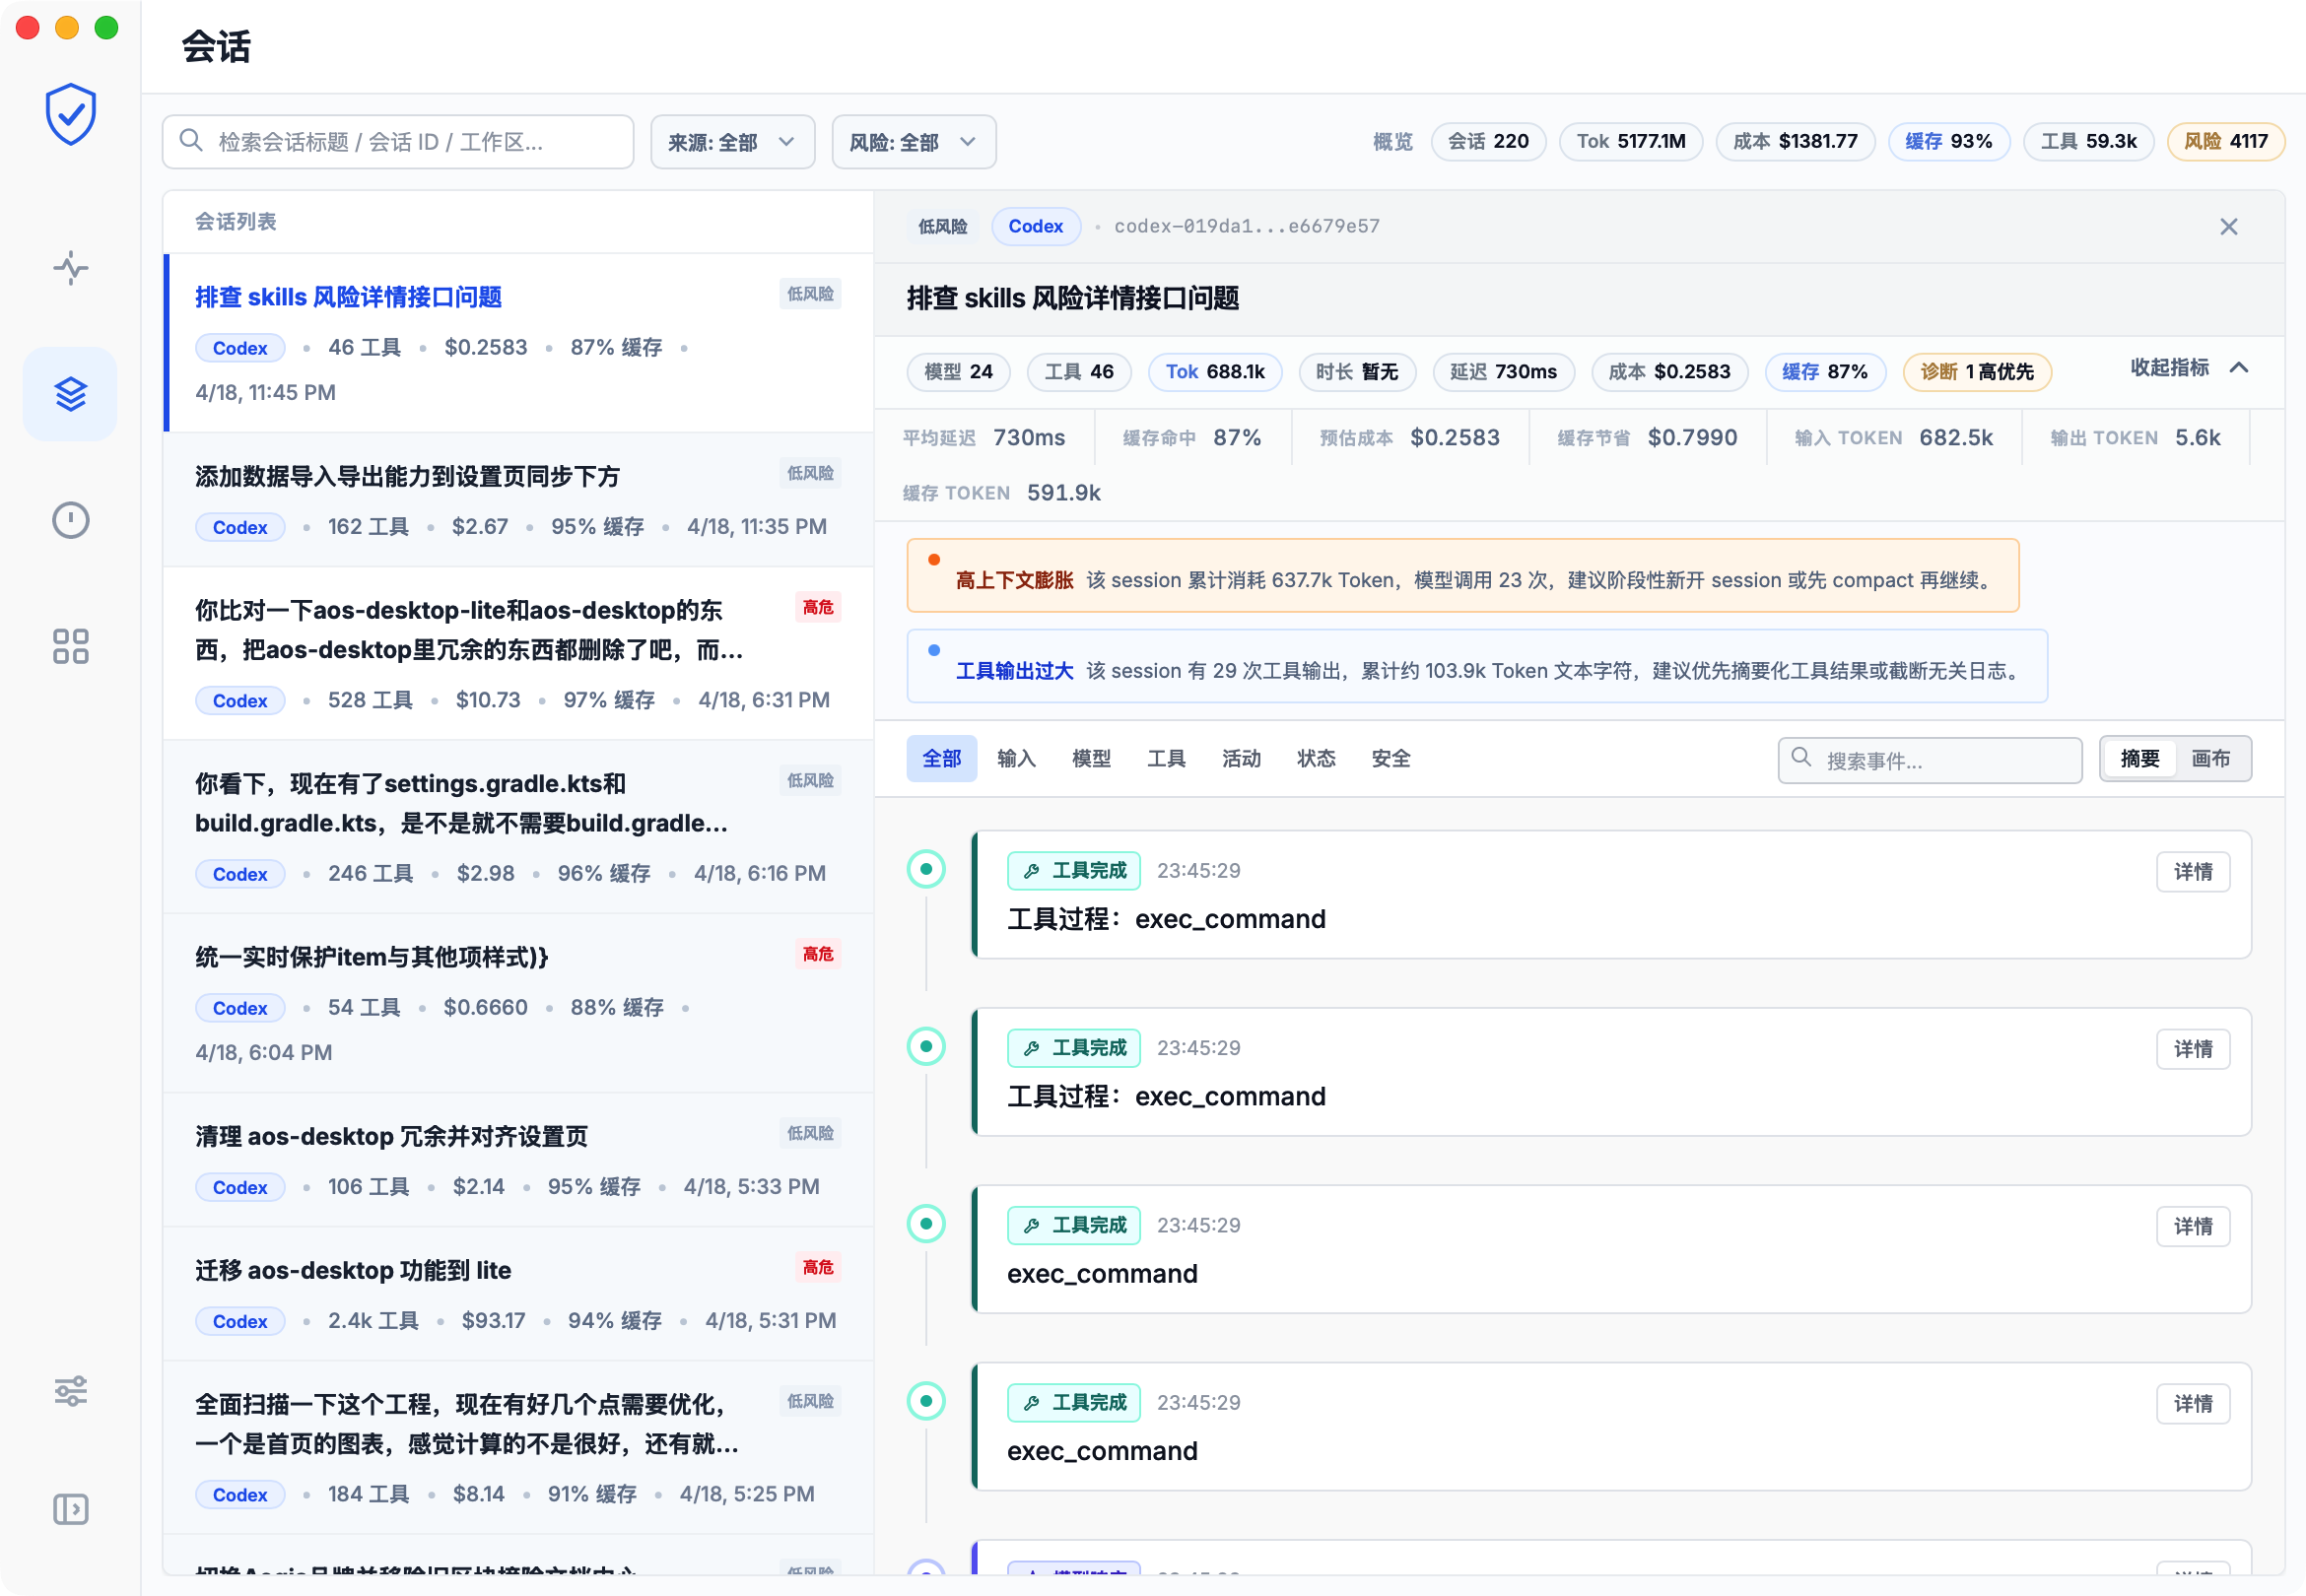Click the blue shield logo at the top left
Screen dimensions: 2306x1596
(70, 113)
